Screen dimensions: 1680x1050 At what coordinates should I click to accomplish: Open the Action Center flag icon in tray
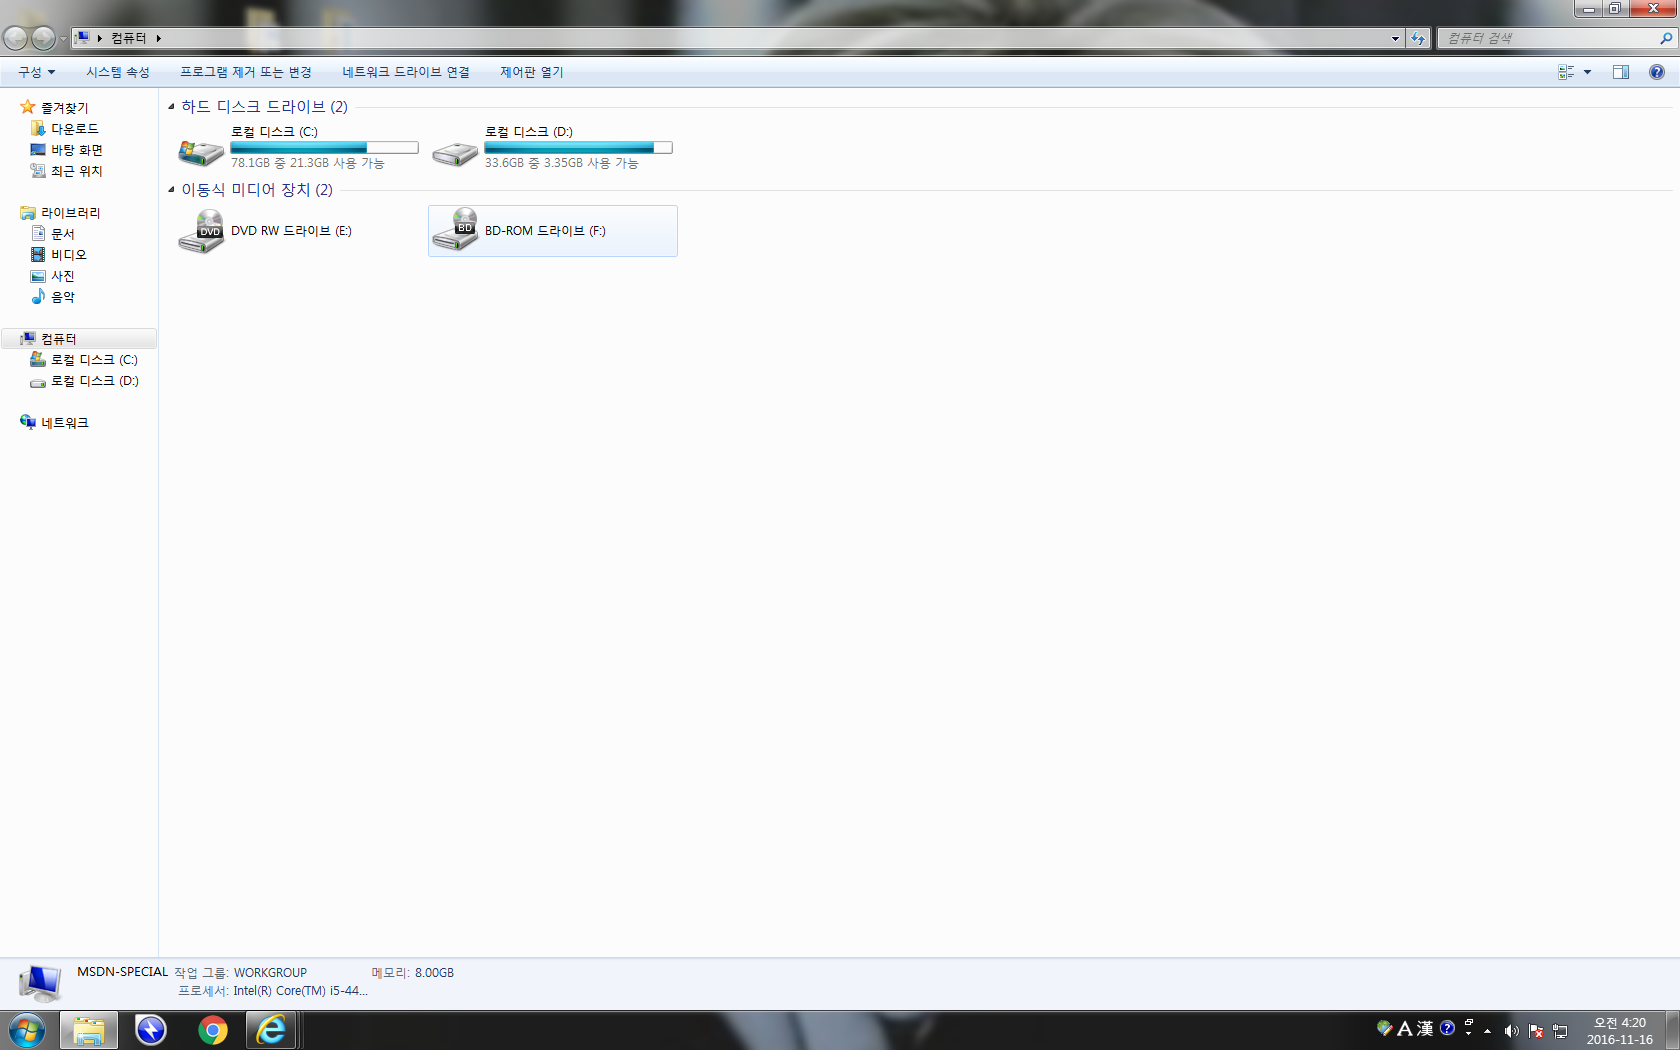pos(1536,1031)
